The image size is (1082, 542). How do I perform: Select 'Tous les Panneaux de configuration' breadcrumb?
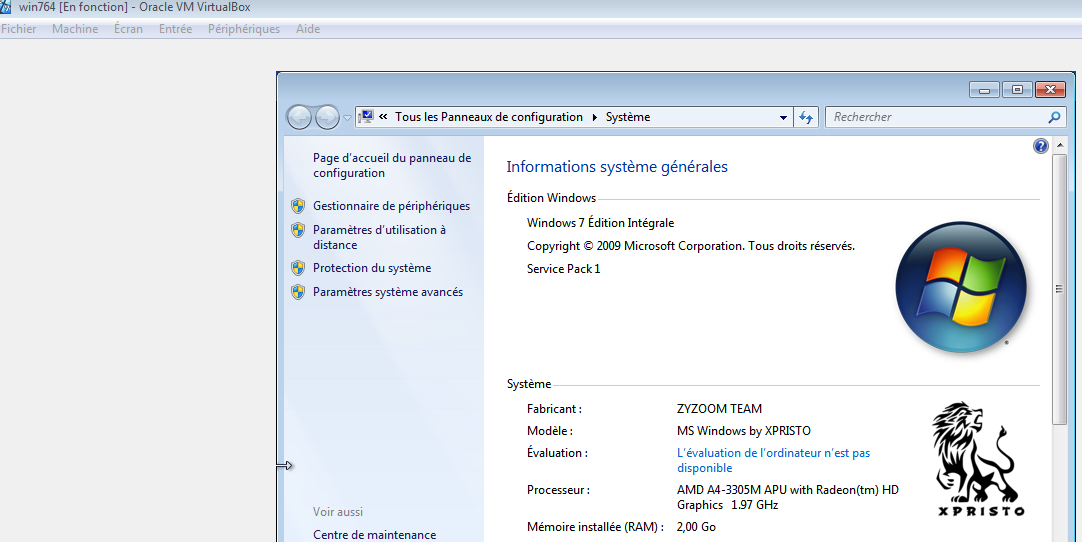489,117
